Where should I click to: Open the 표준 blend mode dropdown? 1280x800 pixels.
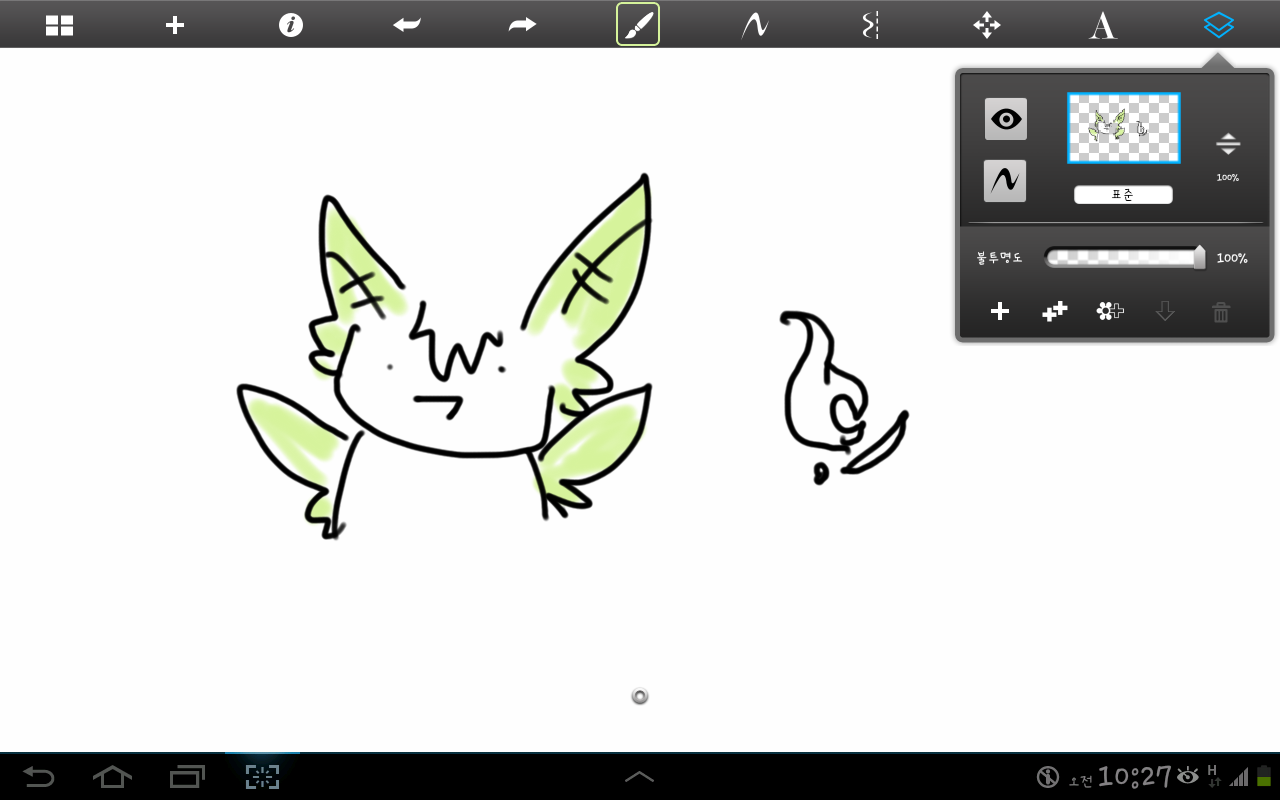1123,195
